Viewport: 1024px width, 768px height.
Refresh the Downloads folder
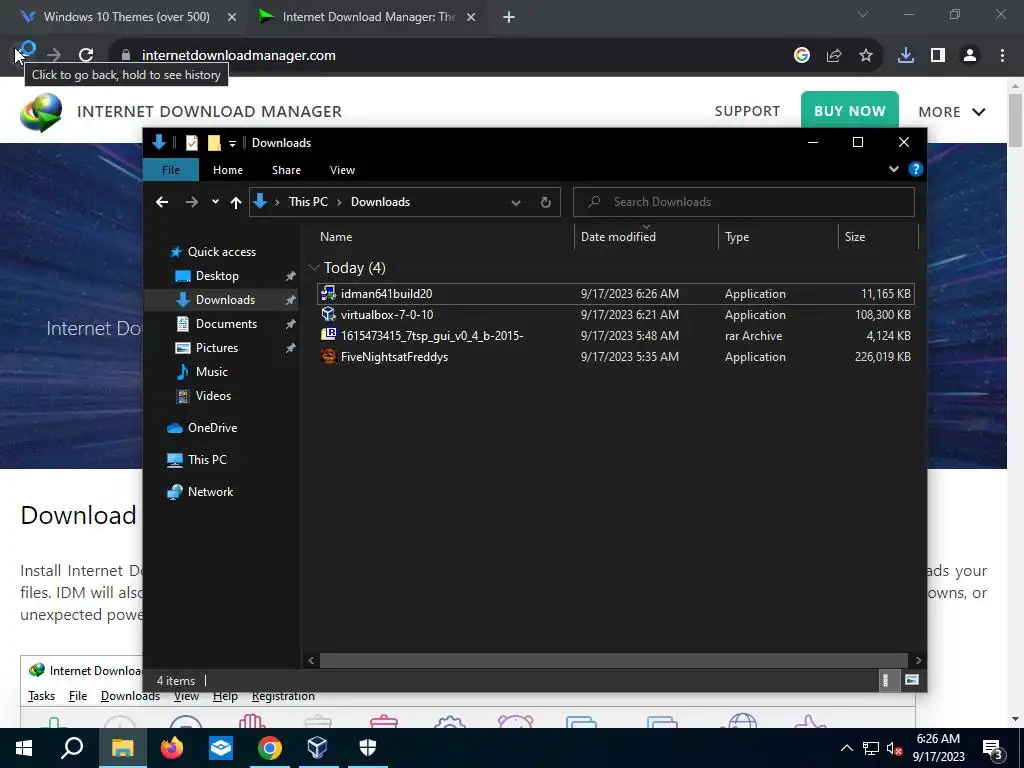click(545, 202)
